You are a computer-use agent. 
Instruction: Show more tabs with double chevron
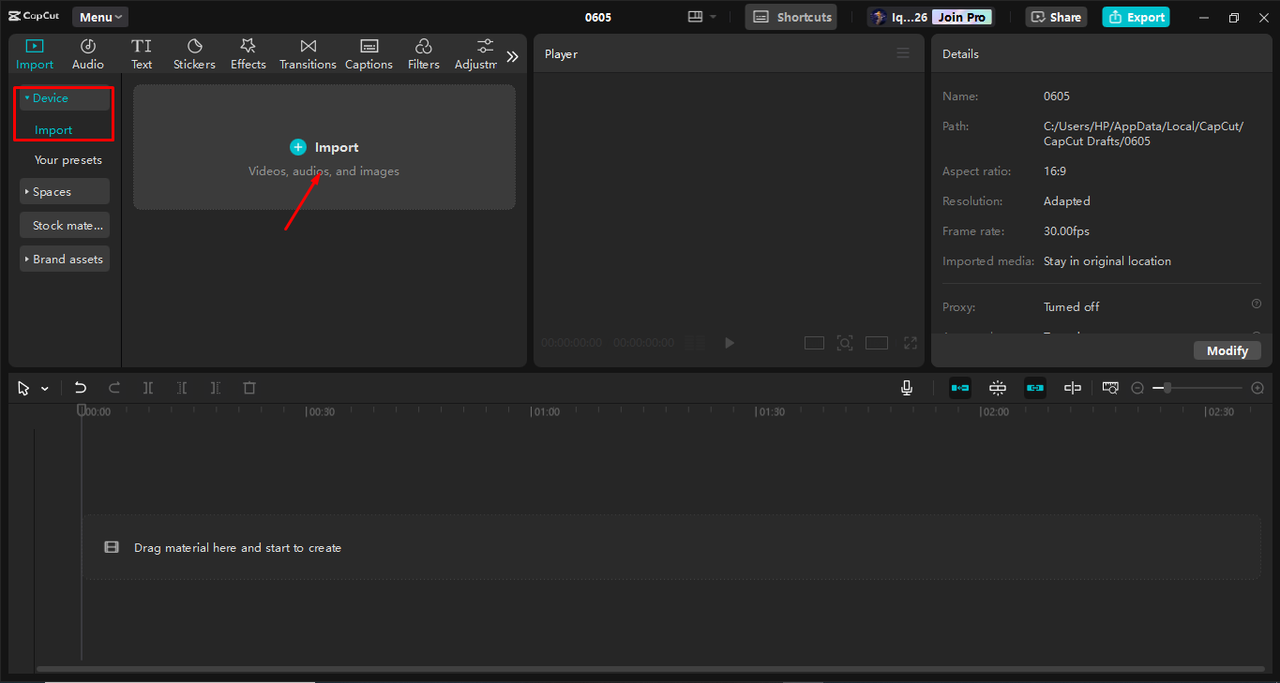[512, 57]
